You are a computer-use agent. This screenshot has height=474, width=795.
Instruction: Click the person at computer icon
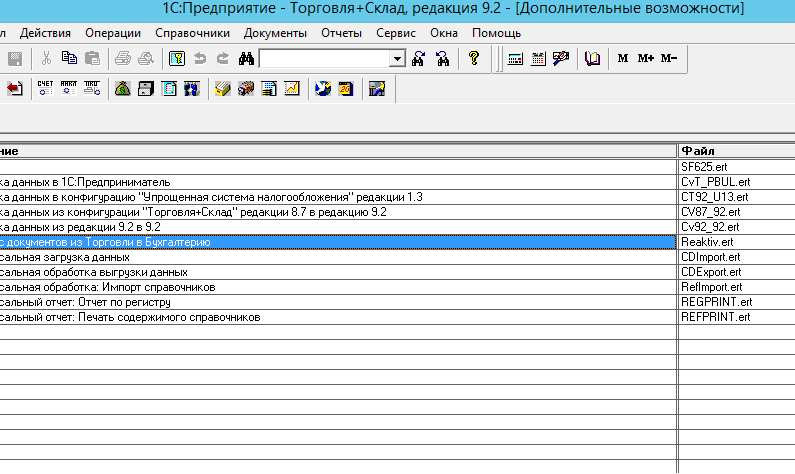click(x=377, y=89)
